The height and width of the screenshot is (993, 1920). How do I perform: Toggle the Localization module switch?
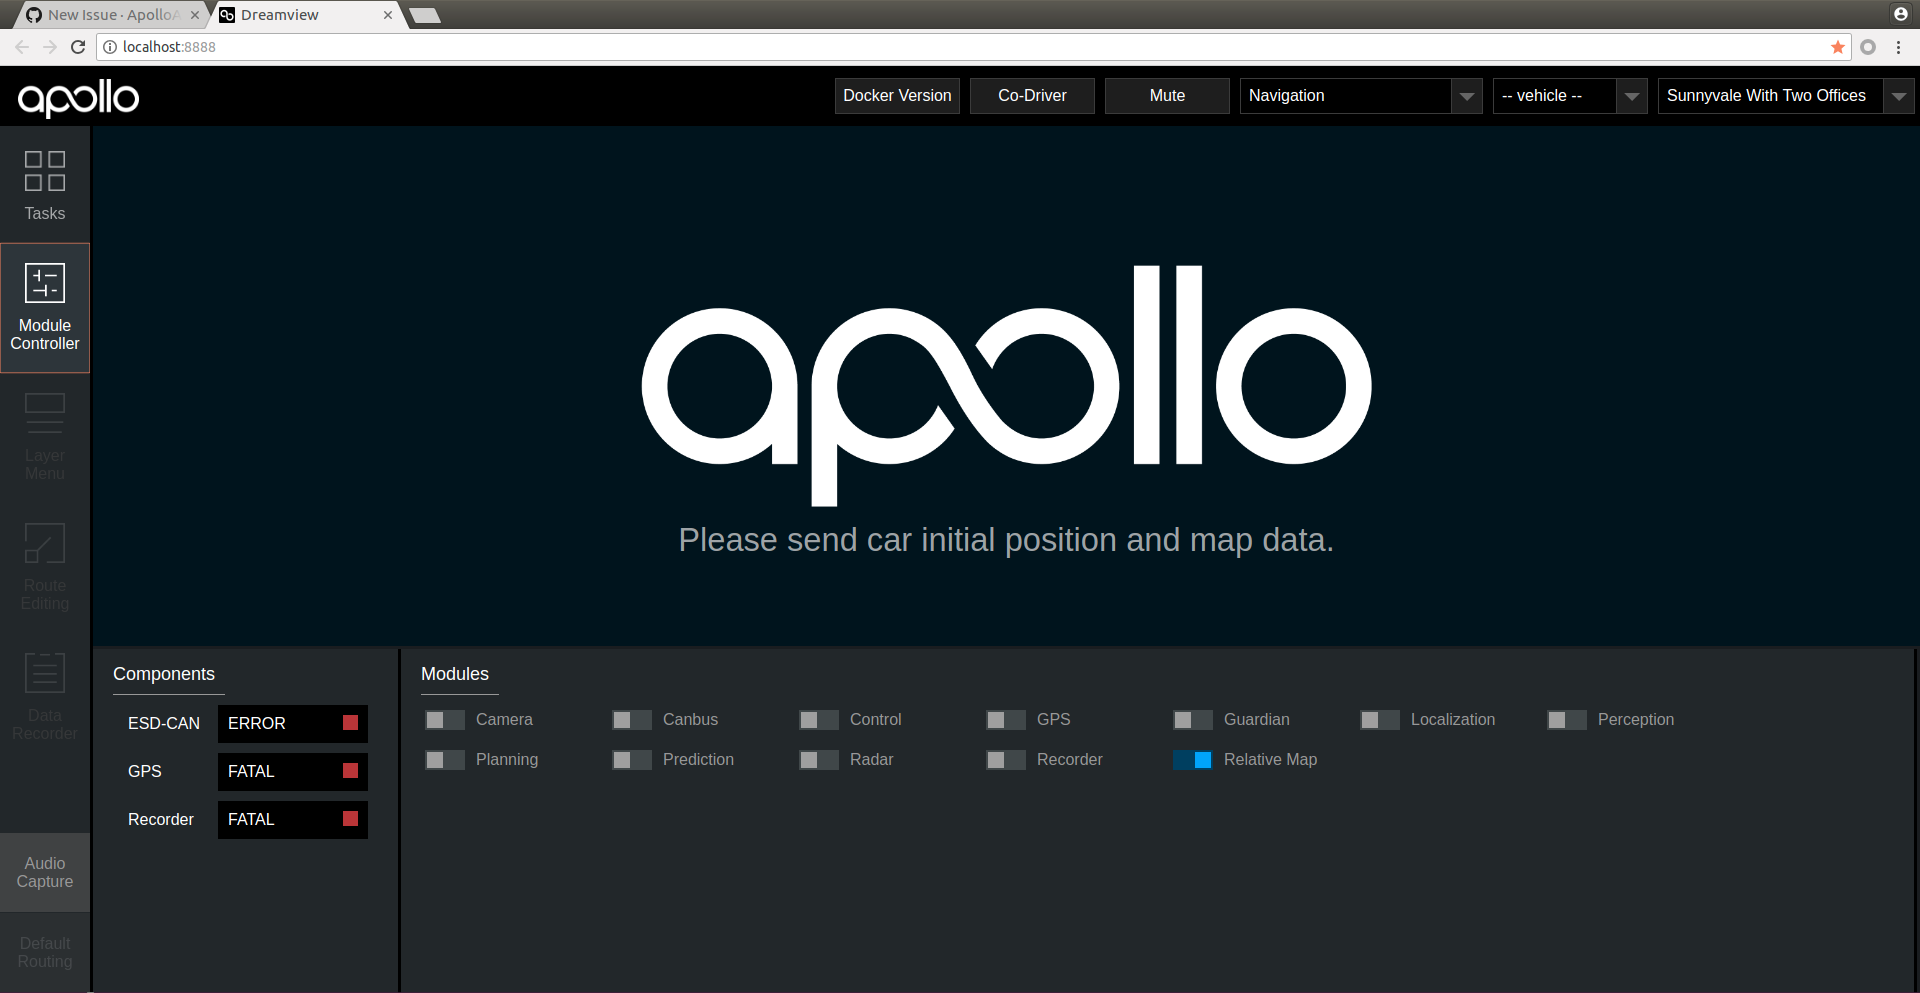click(1380, 720)
